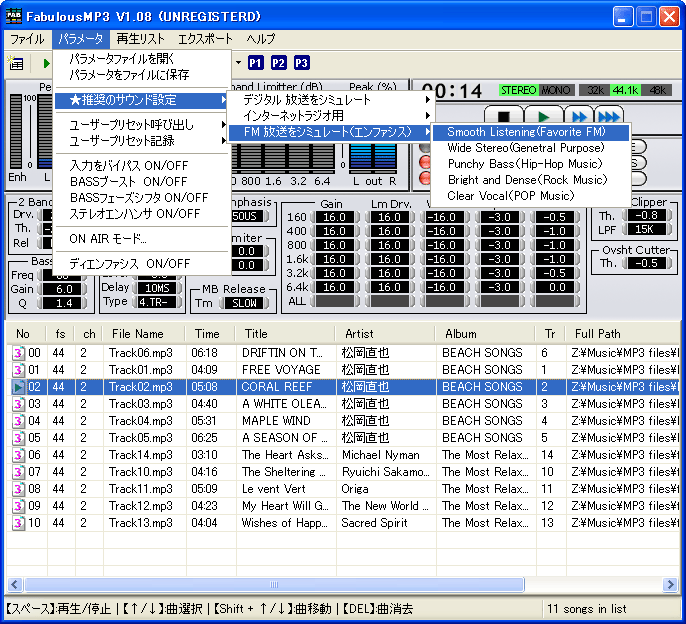Sort list by Artist column header

click(x=385, y=334)
